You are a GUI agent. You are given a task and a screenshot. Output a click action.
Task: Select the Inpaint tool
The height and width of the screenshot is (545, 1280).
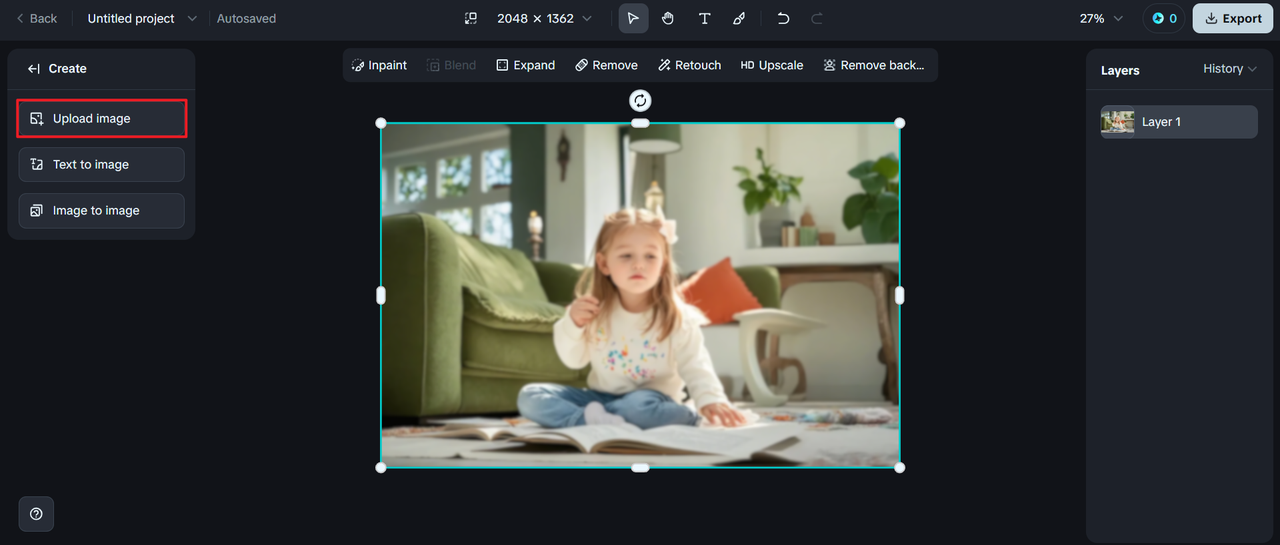[379, 65]
